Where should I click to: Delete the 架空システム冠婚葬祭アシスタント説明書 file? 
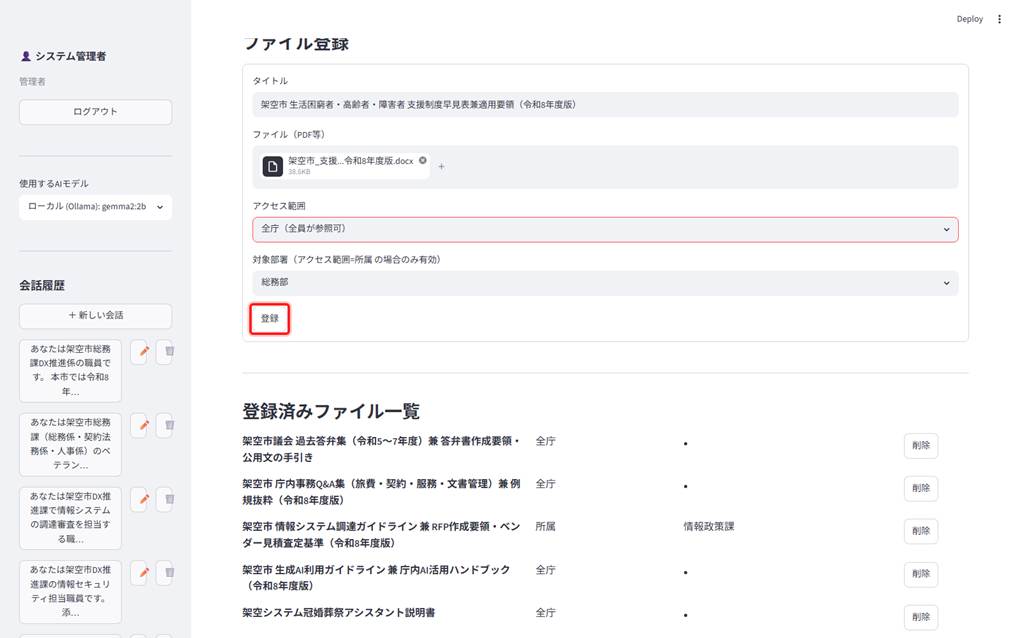pyautogui.click(x=920, y=617)
